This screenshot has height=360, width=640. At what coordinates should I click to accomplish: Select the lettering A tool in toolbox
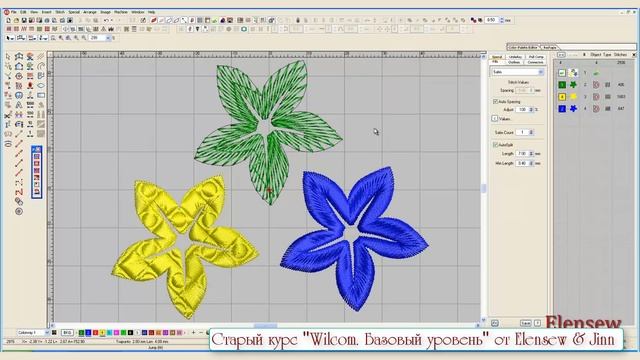tap(19, 105)
